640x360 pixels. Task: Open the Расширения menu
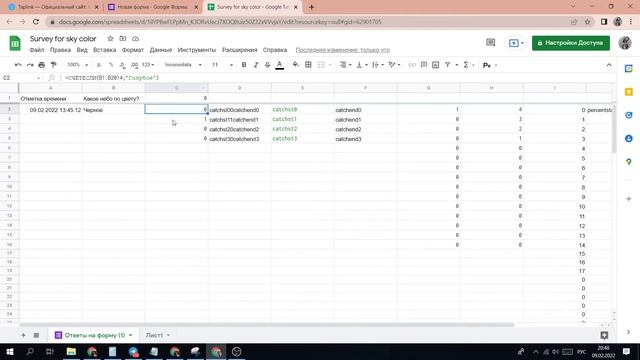tap(240, 50)
